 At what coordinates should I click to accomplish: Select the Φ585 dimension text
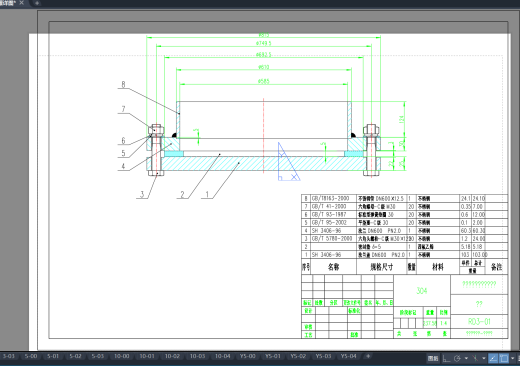[264, 81]
